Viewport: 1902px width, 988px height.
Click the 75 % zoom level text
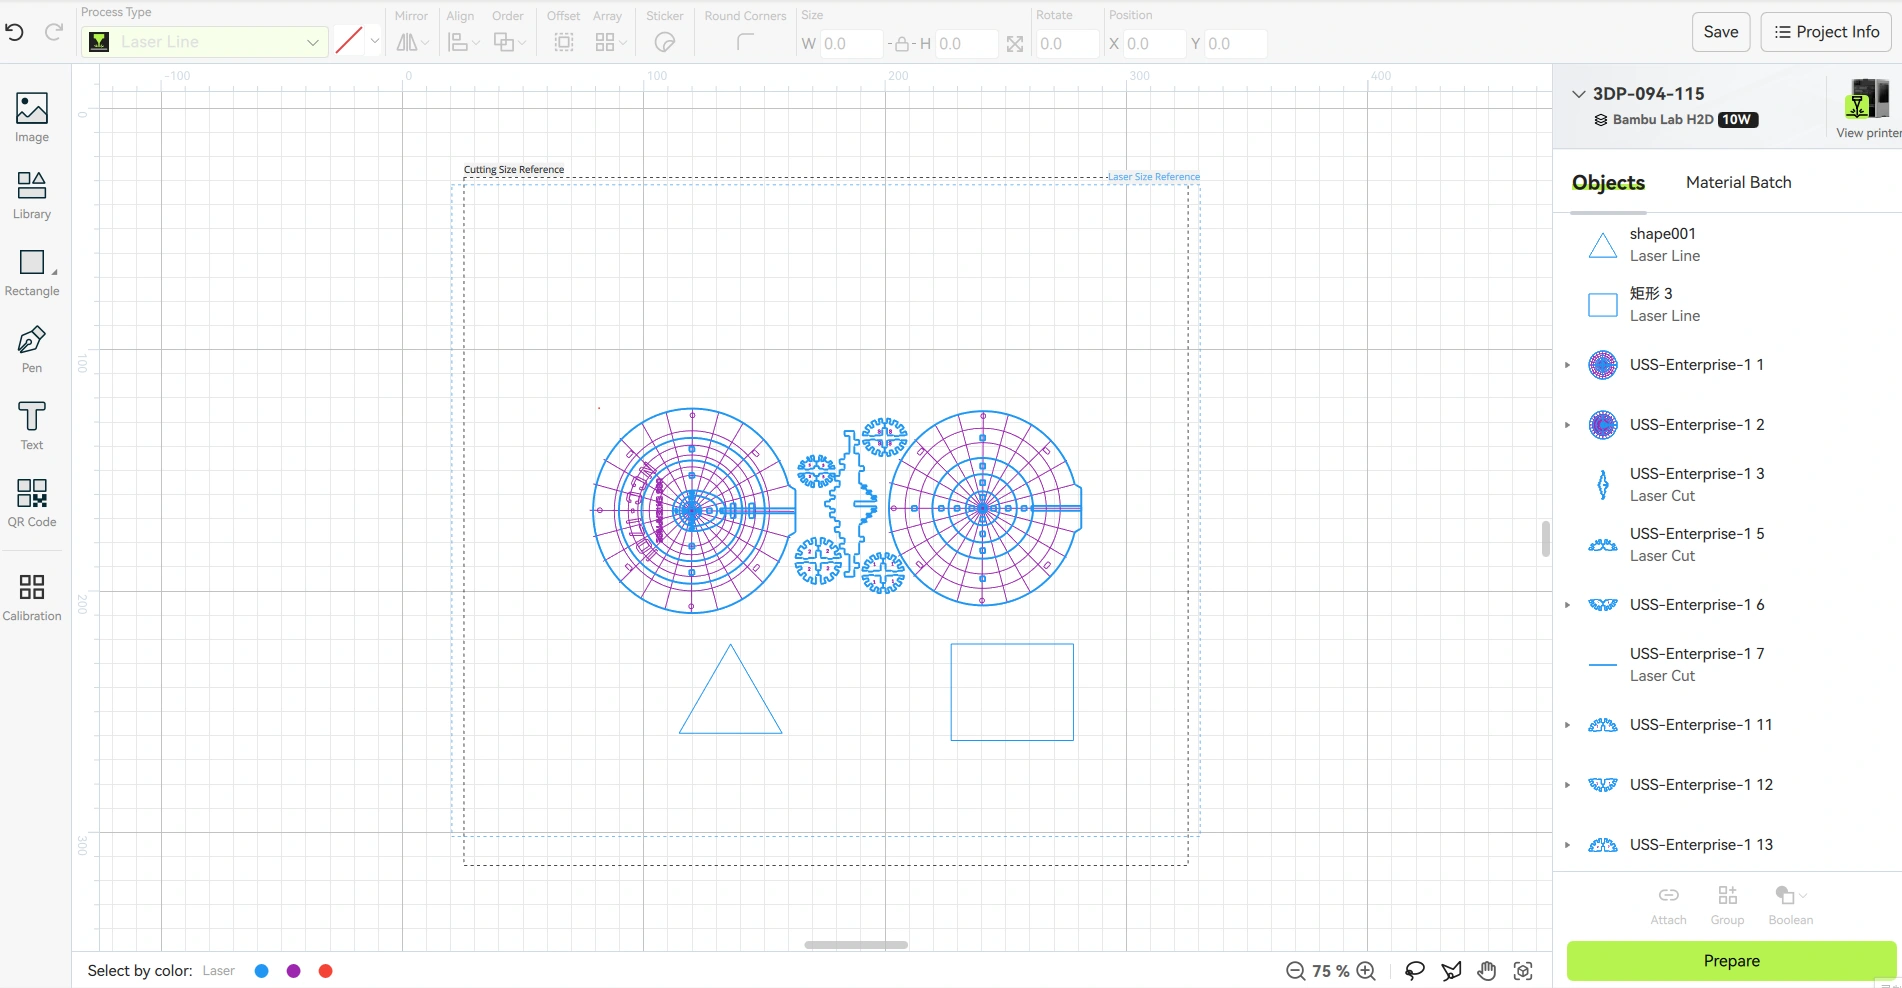coord(1331,971)
